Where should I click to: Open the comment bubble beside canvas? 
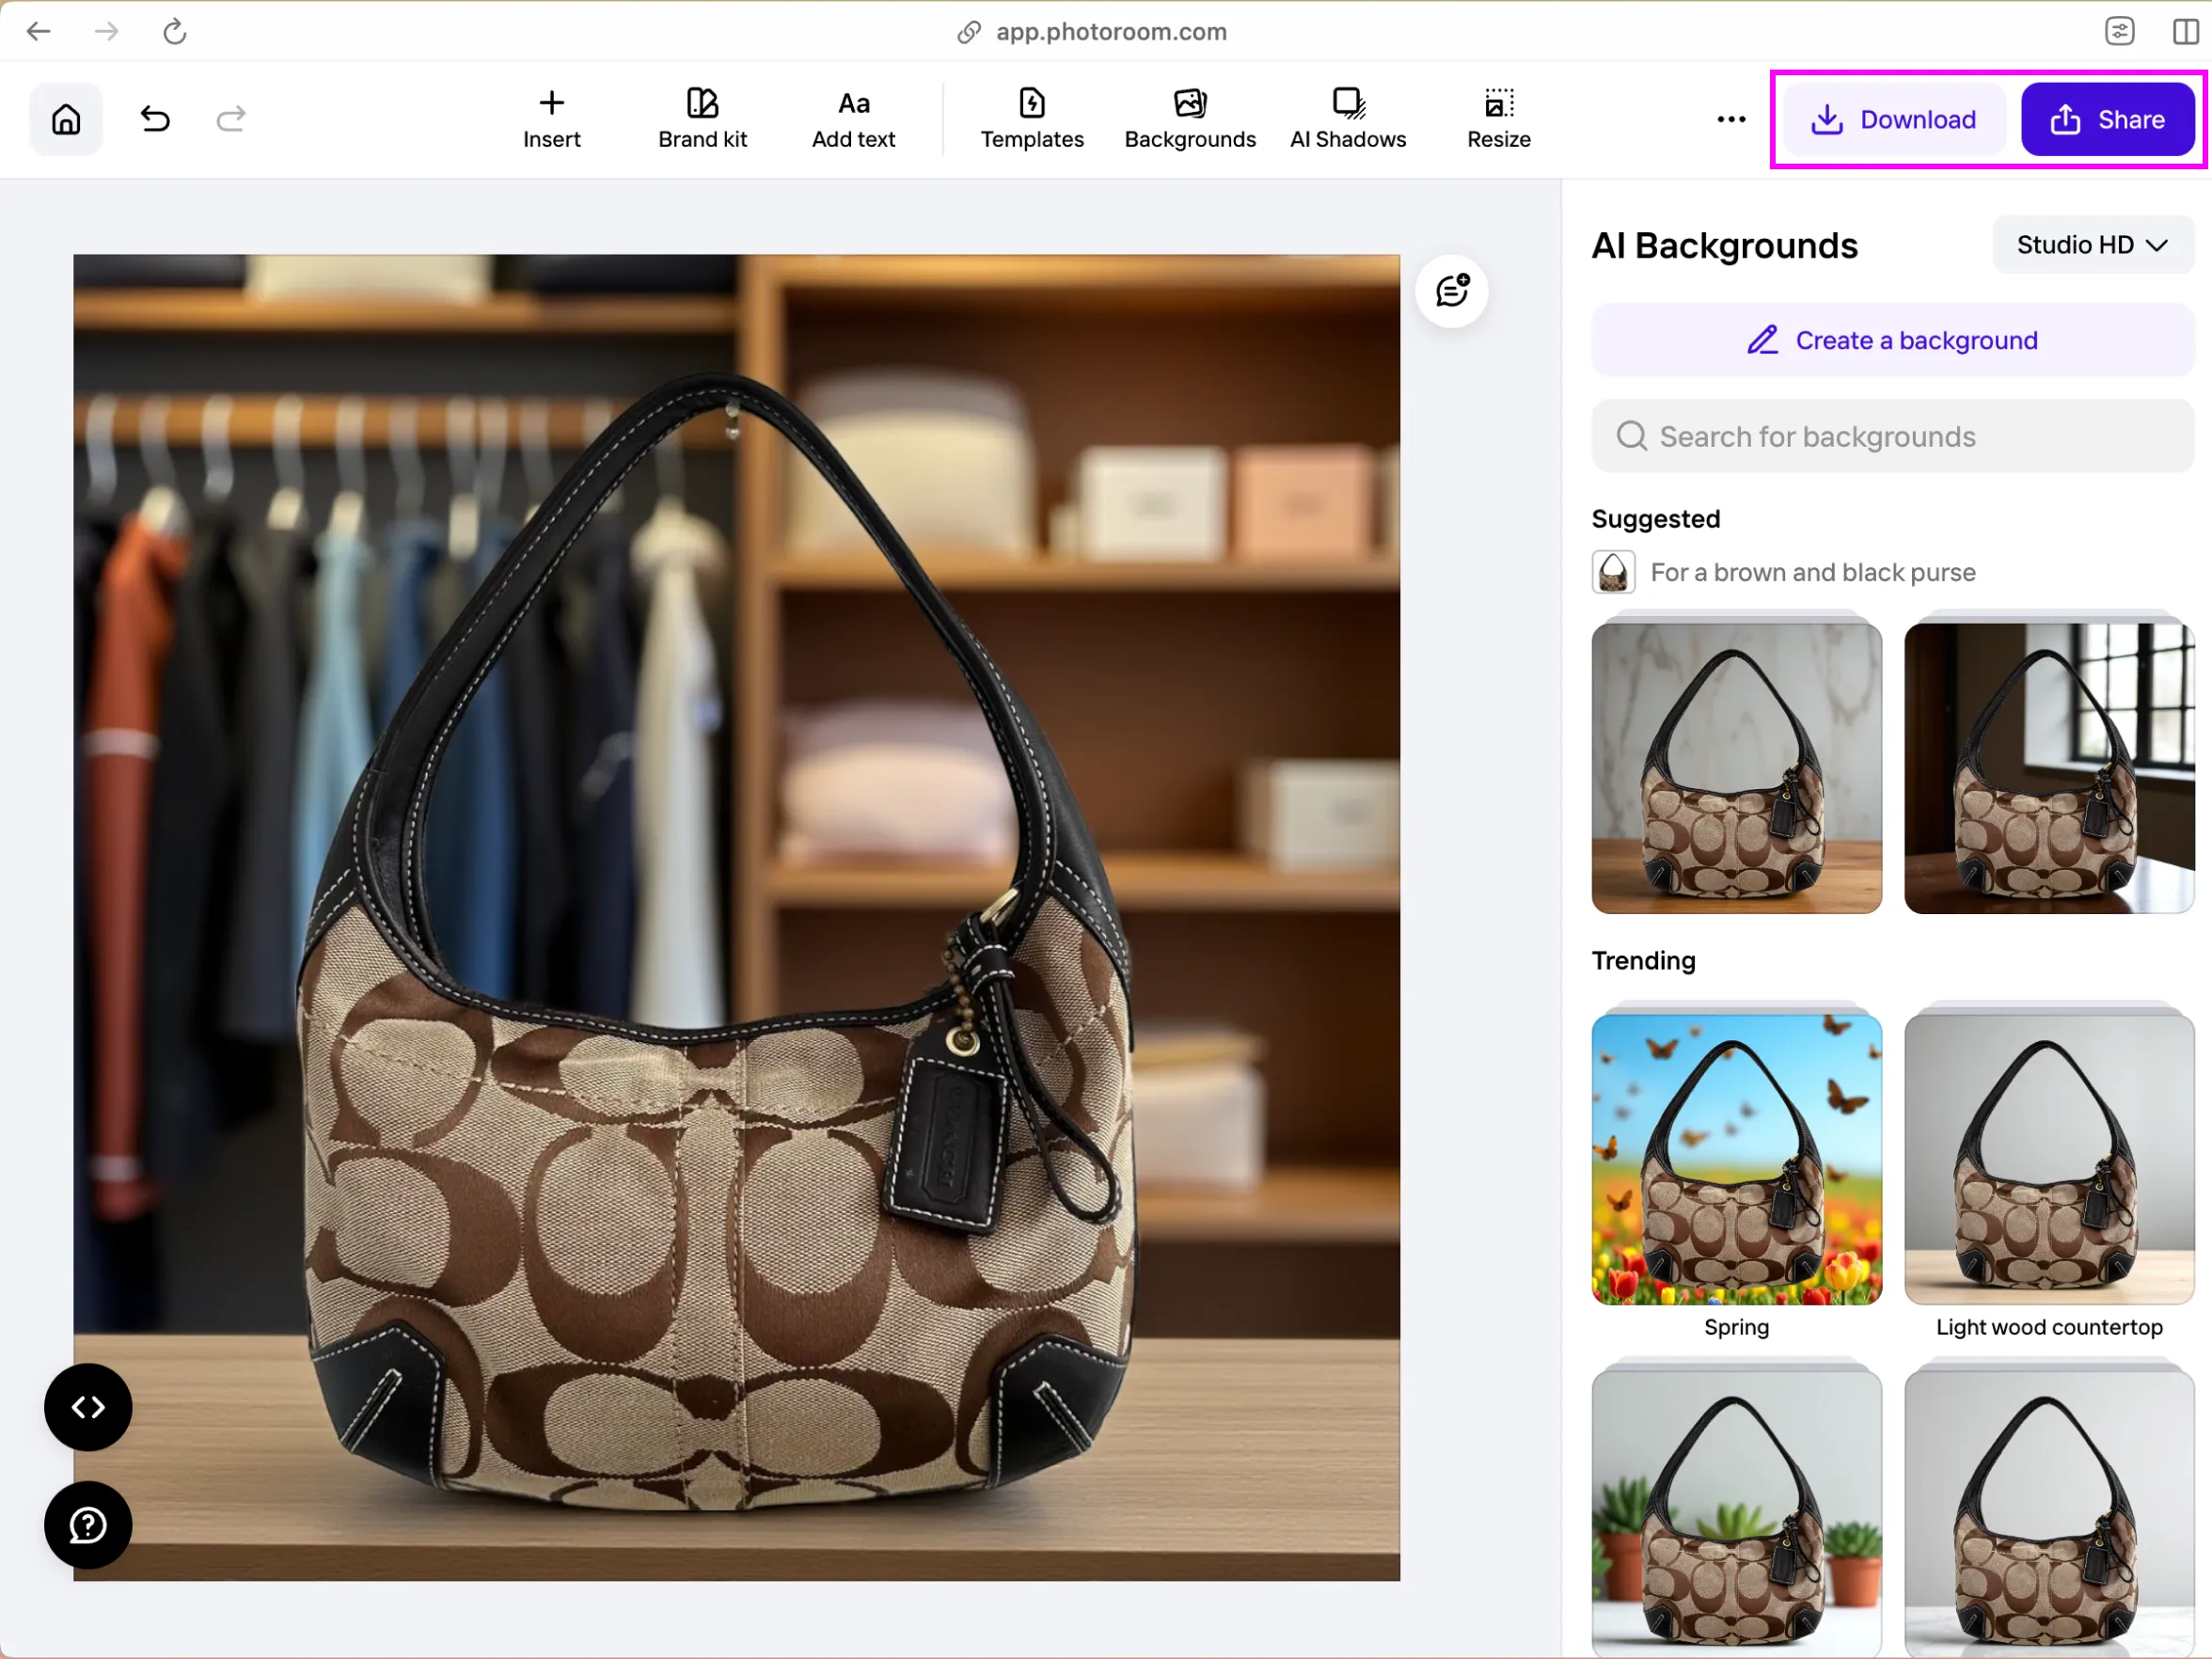pos(1451,291)
